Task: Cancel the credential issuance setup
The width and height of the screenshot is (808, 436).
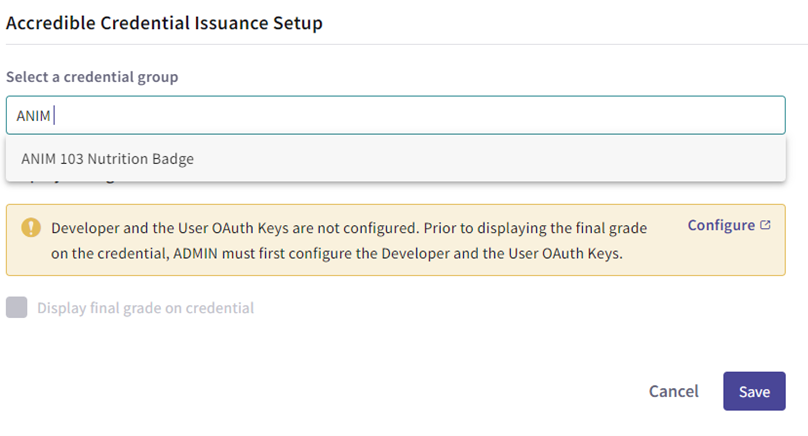Action: tap(674, 391)
